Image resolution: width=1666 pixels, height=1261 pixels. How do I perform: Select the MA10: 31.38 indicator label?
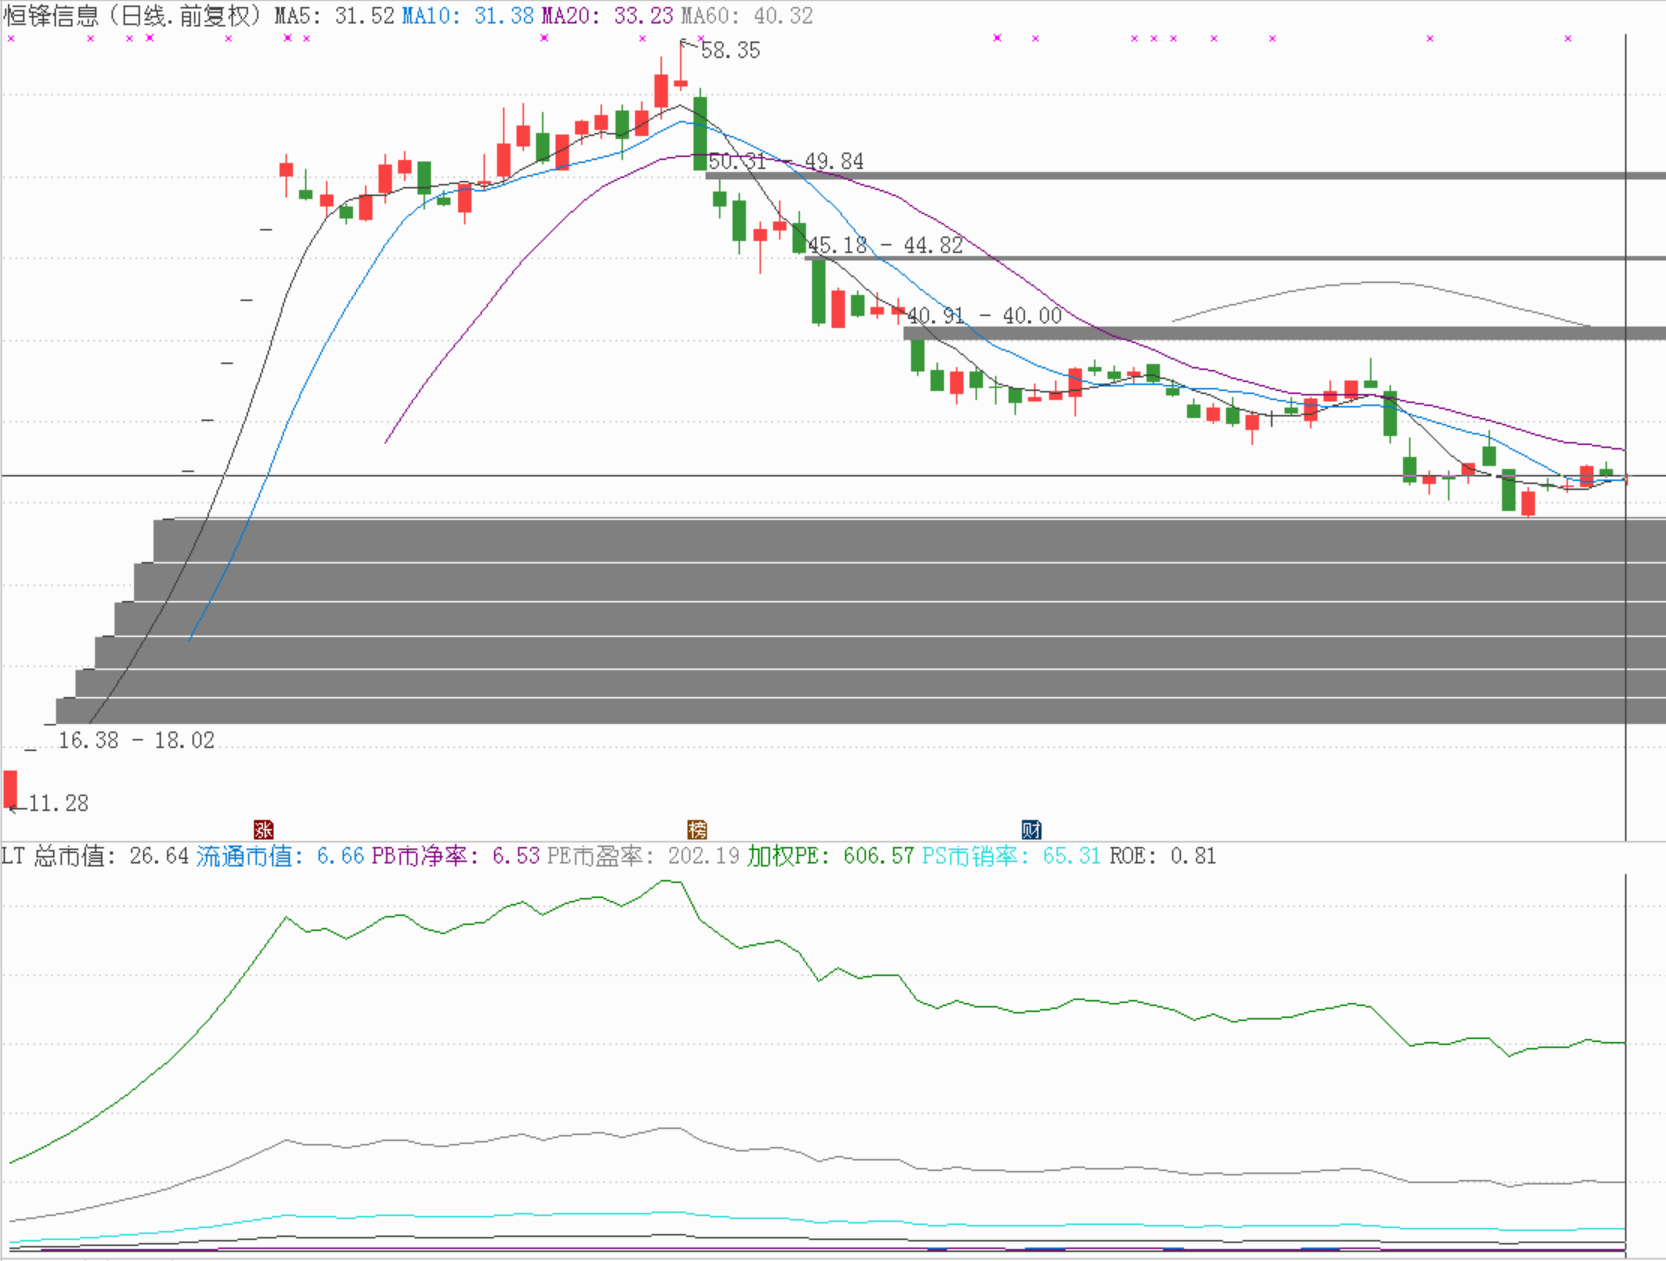[468, 16]
